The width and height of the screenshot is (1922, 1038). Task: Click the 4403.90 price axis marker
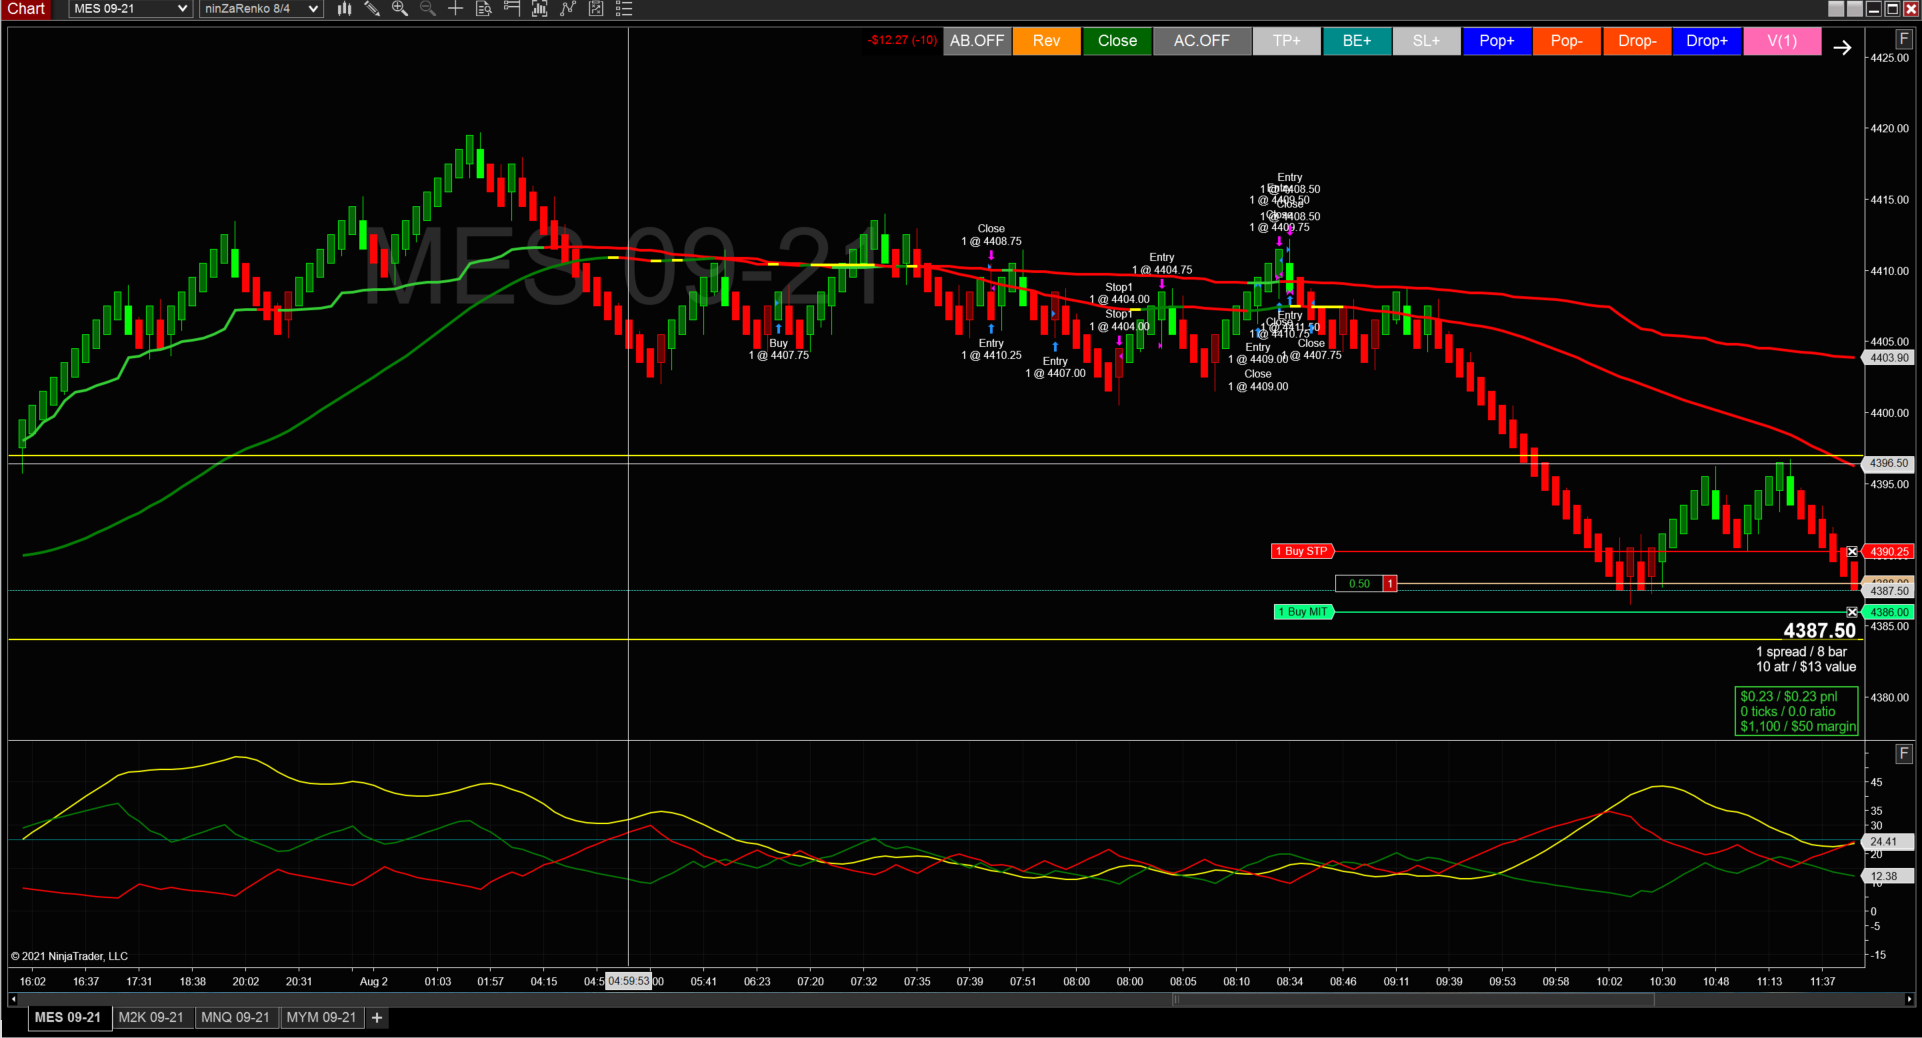click(1888, 358)
